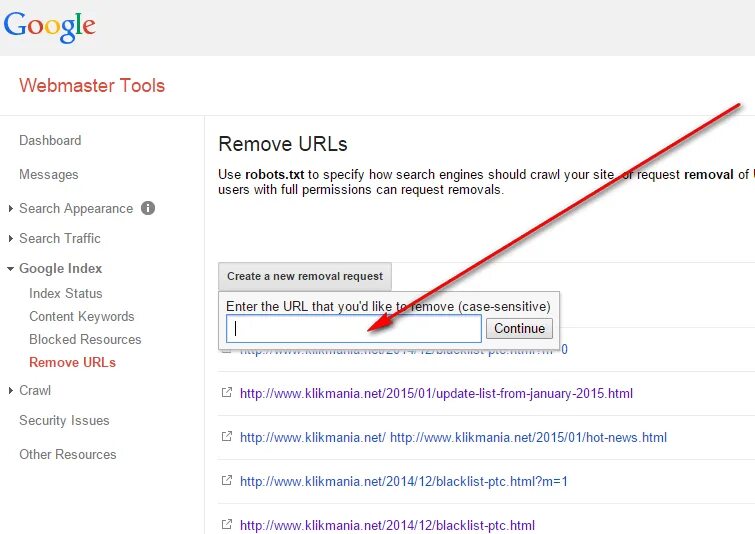Viewport: 755px width, 534px height.
Task: Open the blacklist-ptc.html link without parameters
Action: [x=387, y=525]
